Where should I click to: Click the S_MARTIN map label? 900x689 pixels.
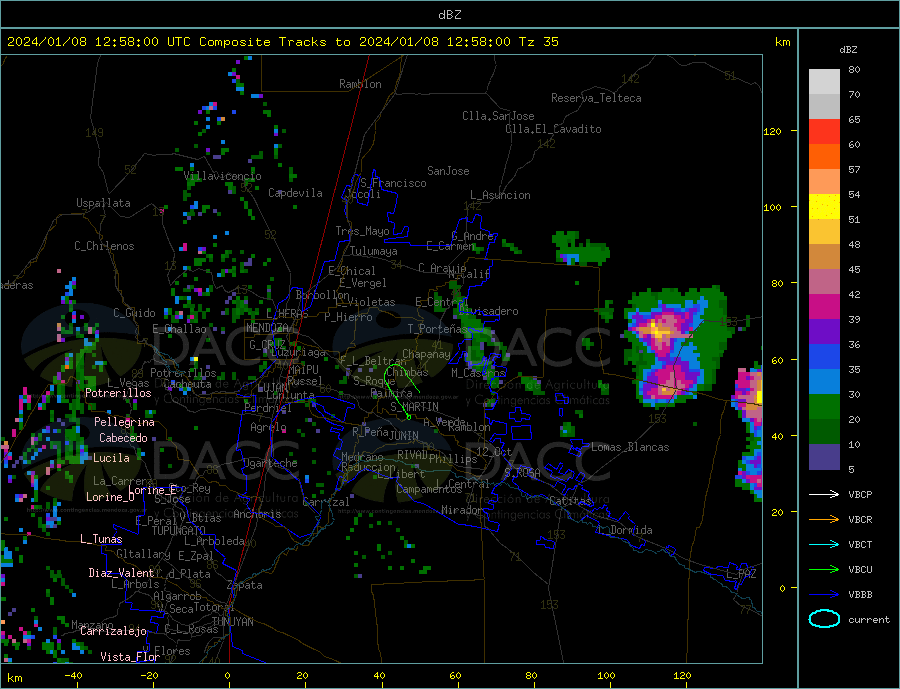tap(414, 407)
